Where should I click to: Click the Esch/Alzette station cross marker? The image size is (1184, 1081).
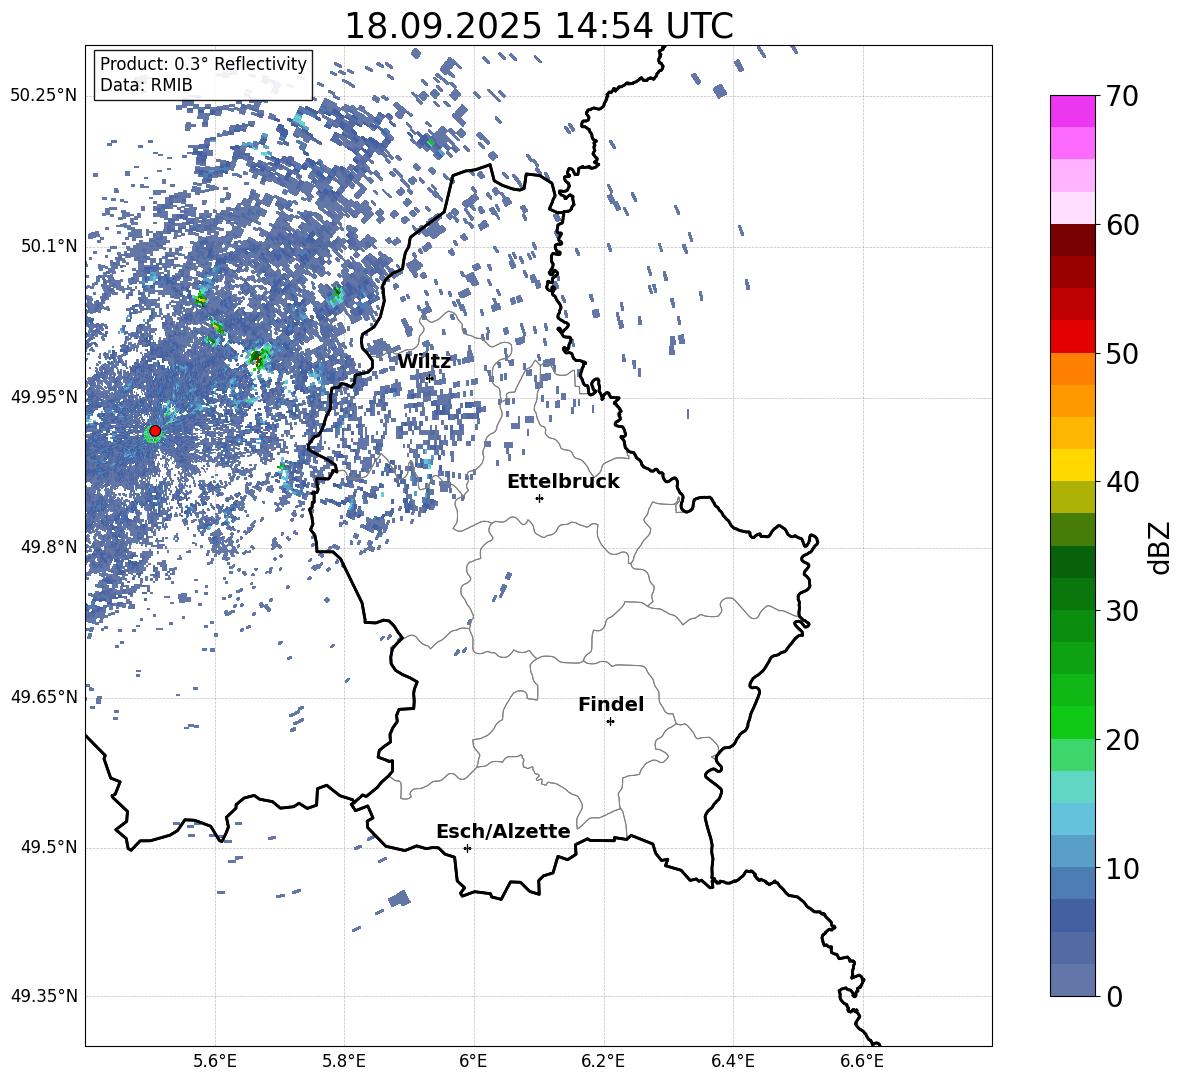467,848
